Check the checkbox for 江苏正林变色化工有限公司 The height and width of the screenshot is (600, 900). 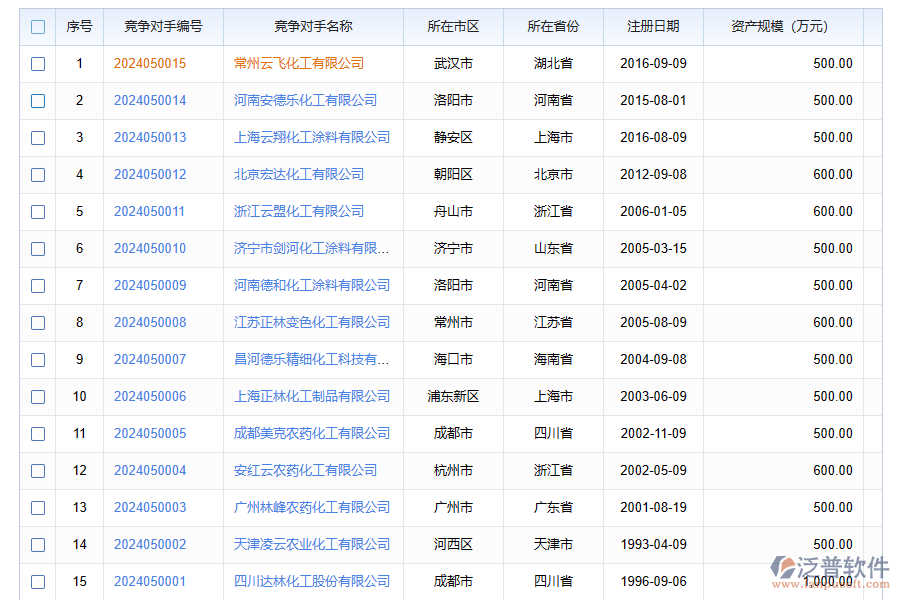coord(37,322)
